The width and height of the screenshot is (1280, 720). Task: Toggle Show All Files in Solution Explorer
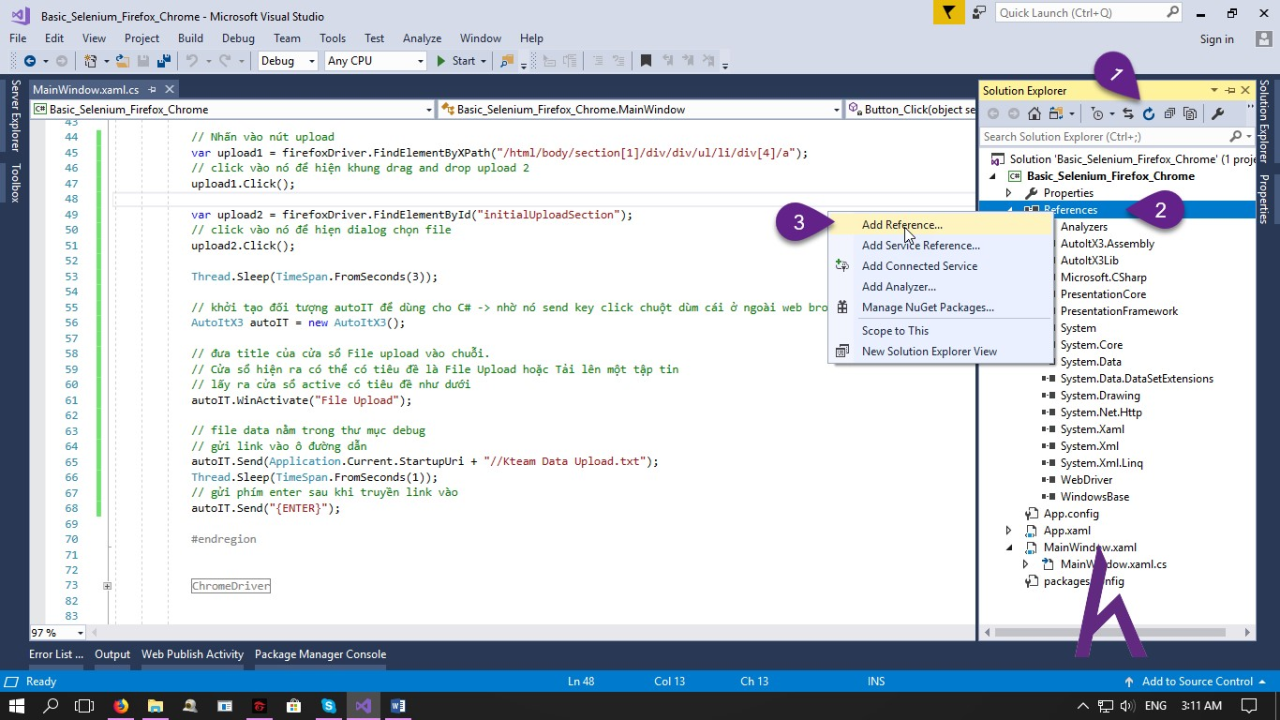1190,114
